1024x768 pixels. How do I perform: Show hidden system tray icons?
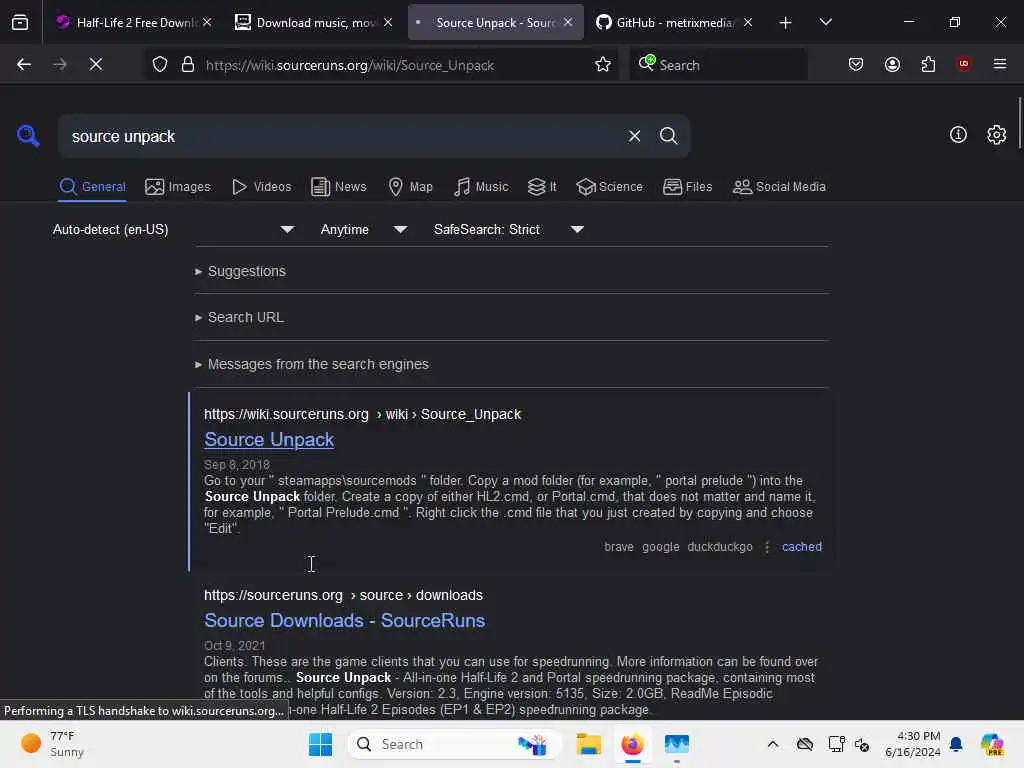click(x=773, y=744)
